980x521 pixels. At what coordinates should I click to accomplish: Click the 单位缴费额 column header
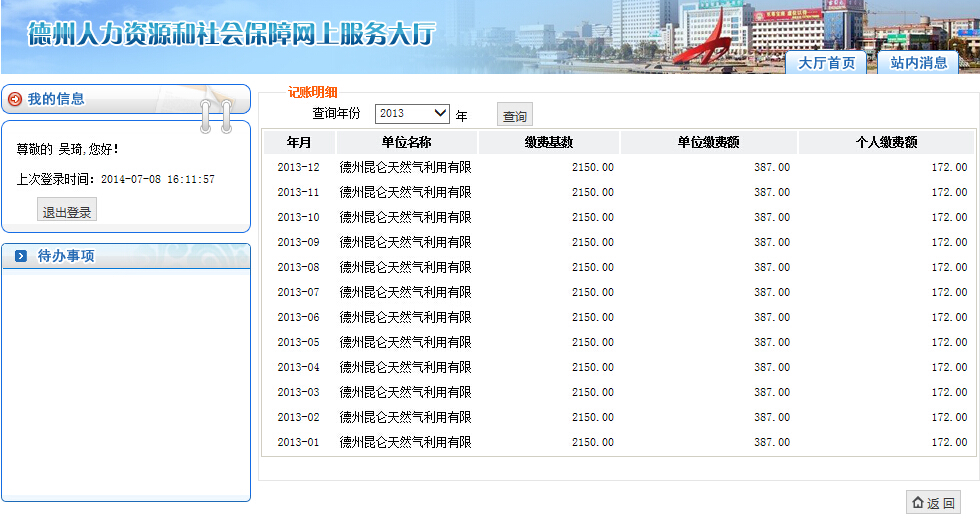tap(707, 143)
